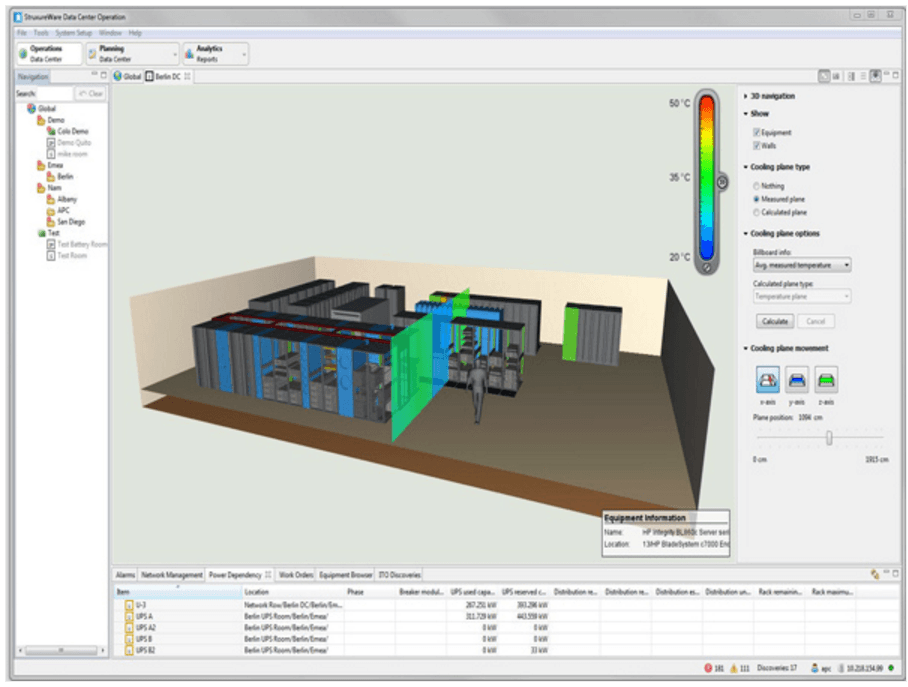
Task: Click the apc user icon in status bar
Action: 815,668
